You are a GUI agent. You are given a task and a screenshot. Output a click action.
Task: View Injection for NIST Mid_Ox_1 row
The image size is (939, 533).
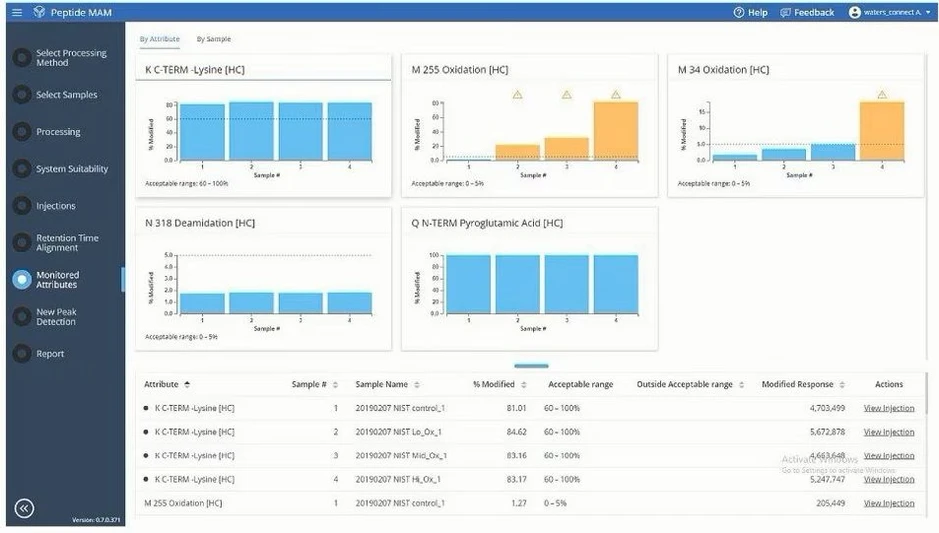[889, 456]
